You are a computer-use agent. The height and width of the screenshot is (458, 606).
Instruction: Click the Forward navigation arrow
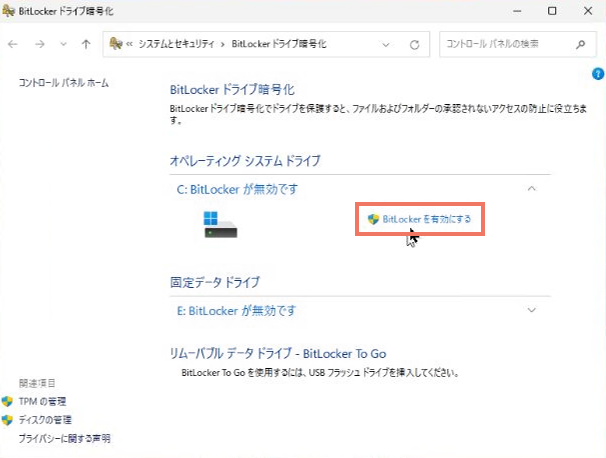(x=39, y=45)
